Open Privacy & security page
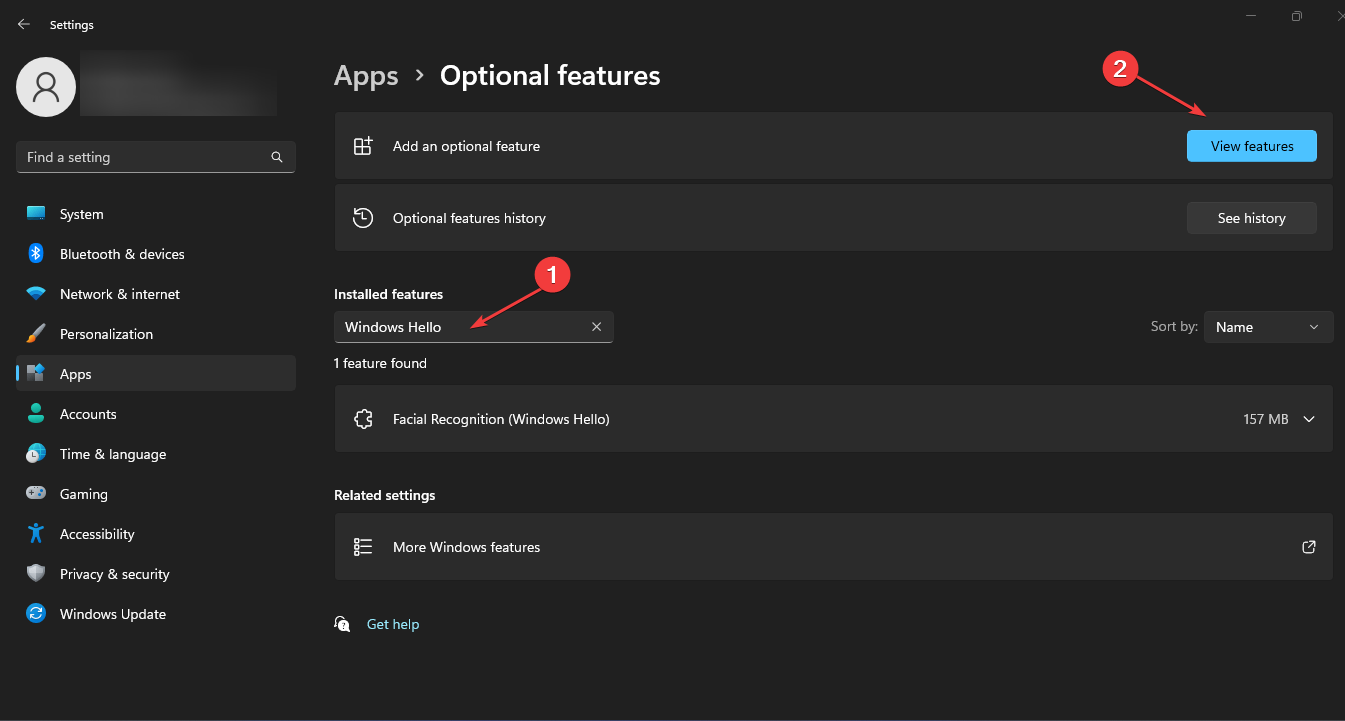Viewport: 1345px width, 721px height. click(156, 574)
